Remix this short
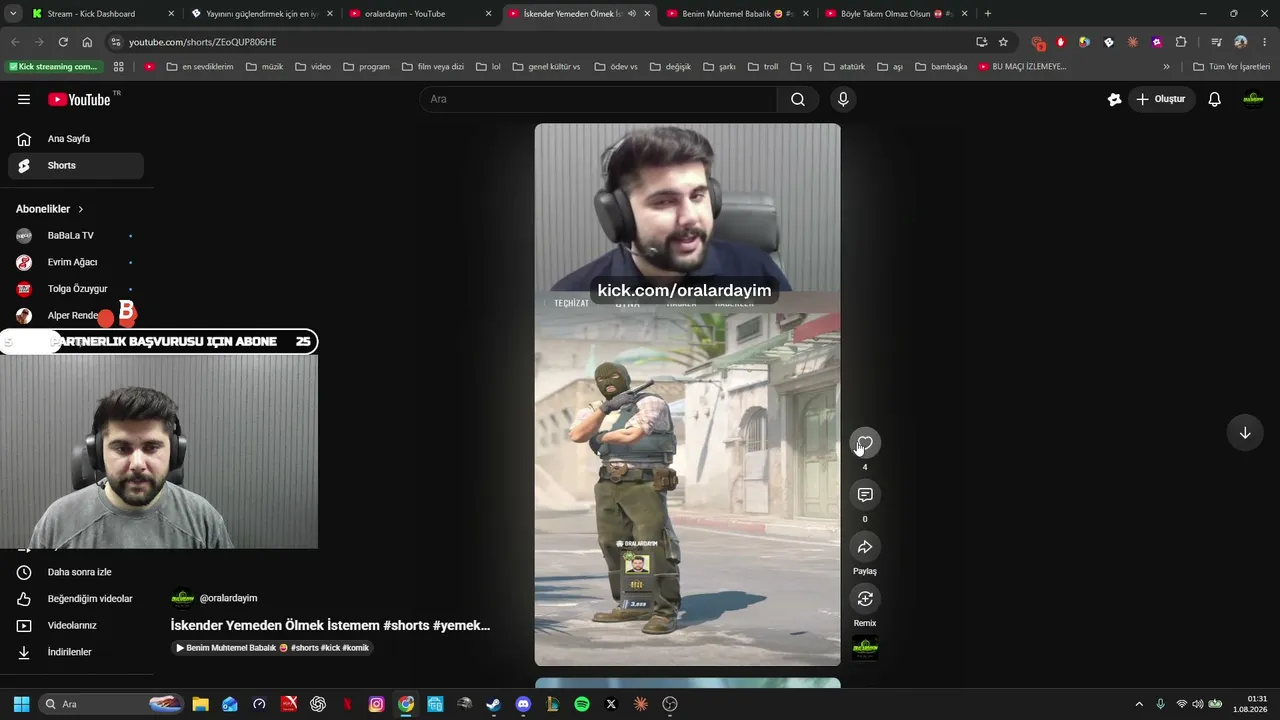Viewport: 1280px width, 720px height. coord(865,599)
